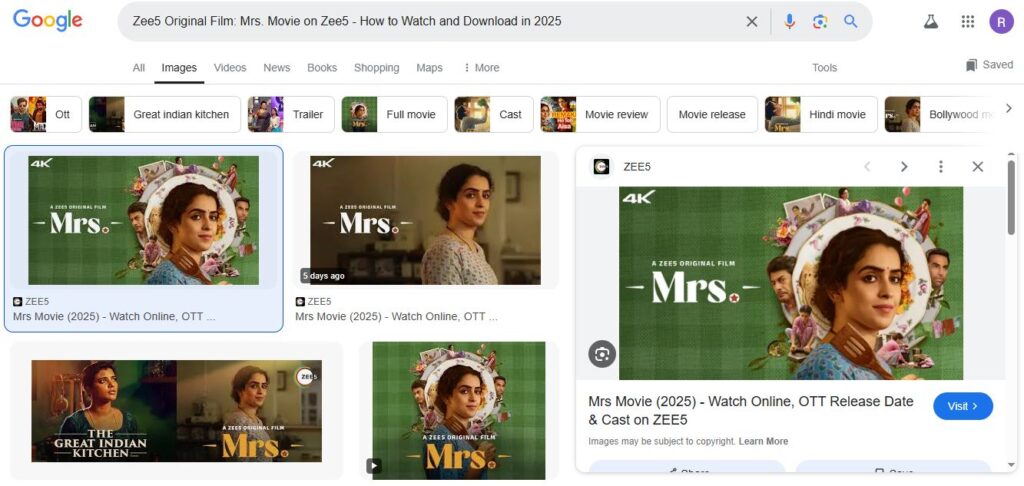
Task: Click the magnifying glass search icon
Action: [x=851, y=21]
